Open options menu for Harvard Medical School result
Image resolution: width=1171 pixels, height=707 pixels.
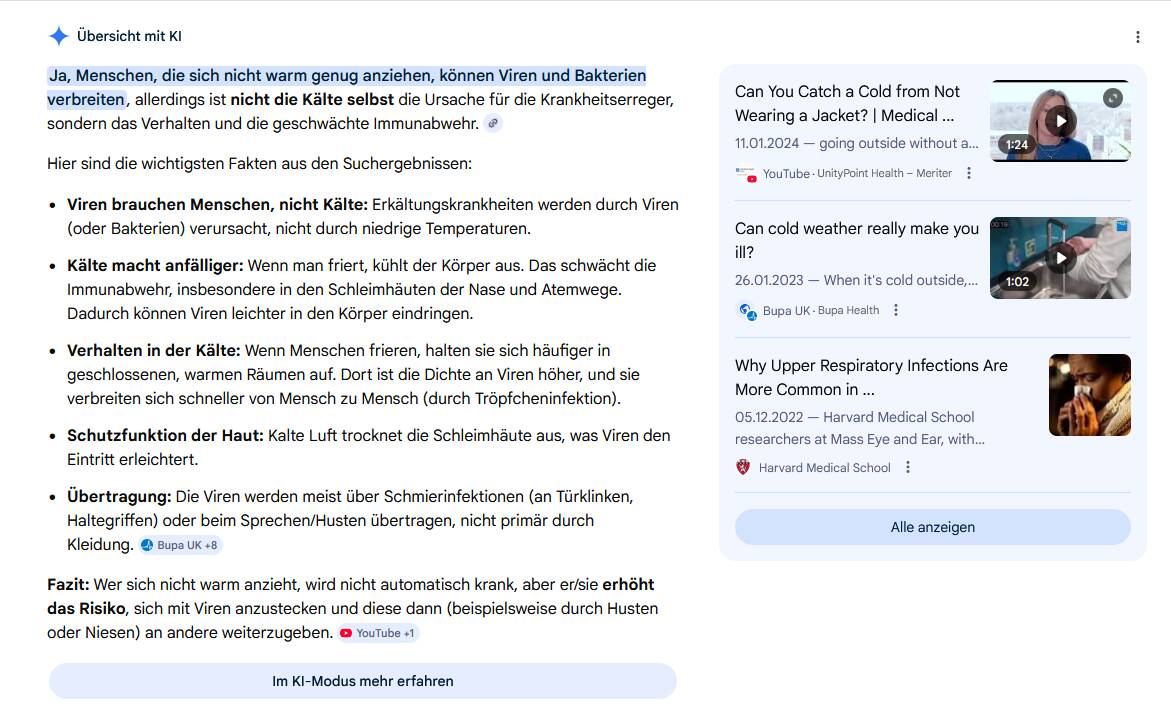click(x=908, y=467)
